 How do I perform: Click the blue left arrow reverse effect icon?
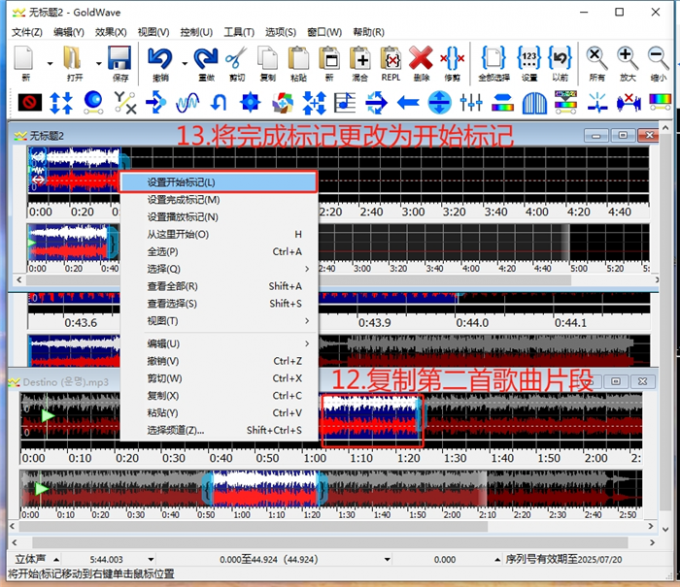408,103
